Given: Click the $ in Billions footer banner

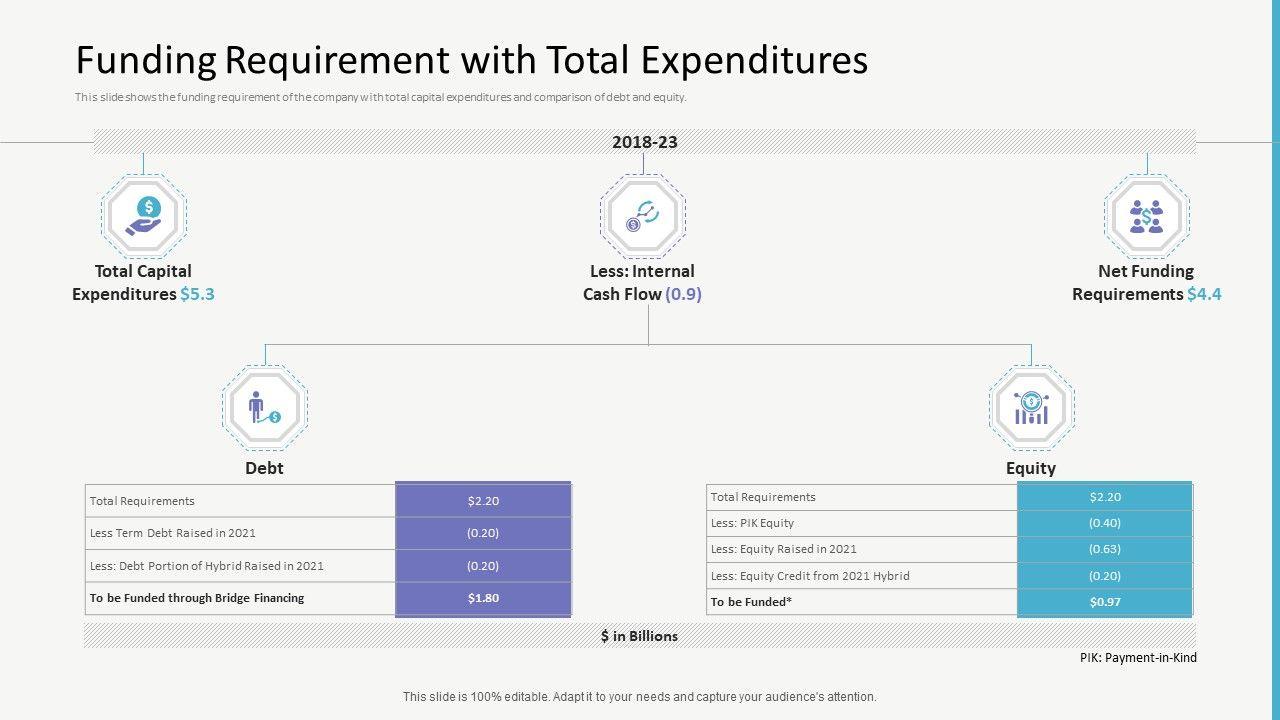Looking at the screenshot, I should (x=639, y=636).
